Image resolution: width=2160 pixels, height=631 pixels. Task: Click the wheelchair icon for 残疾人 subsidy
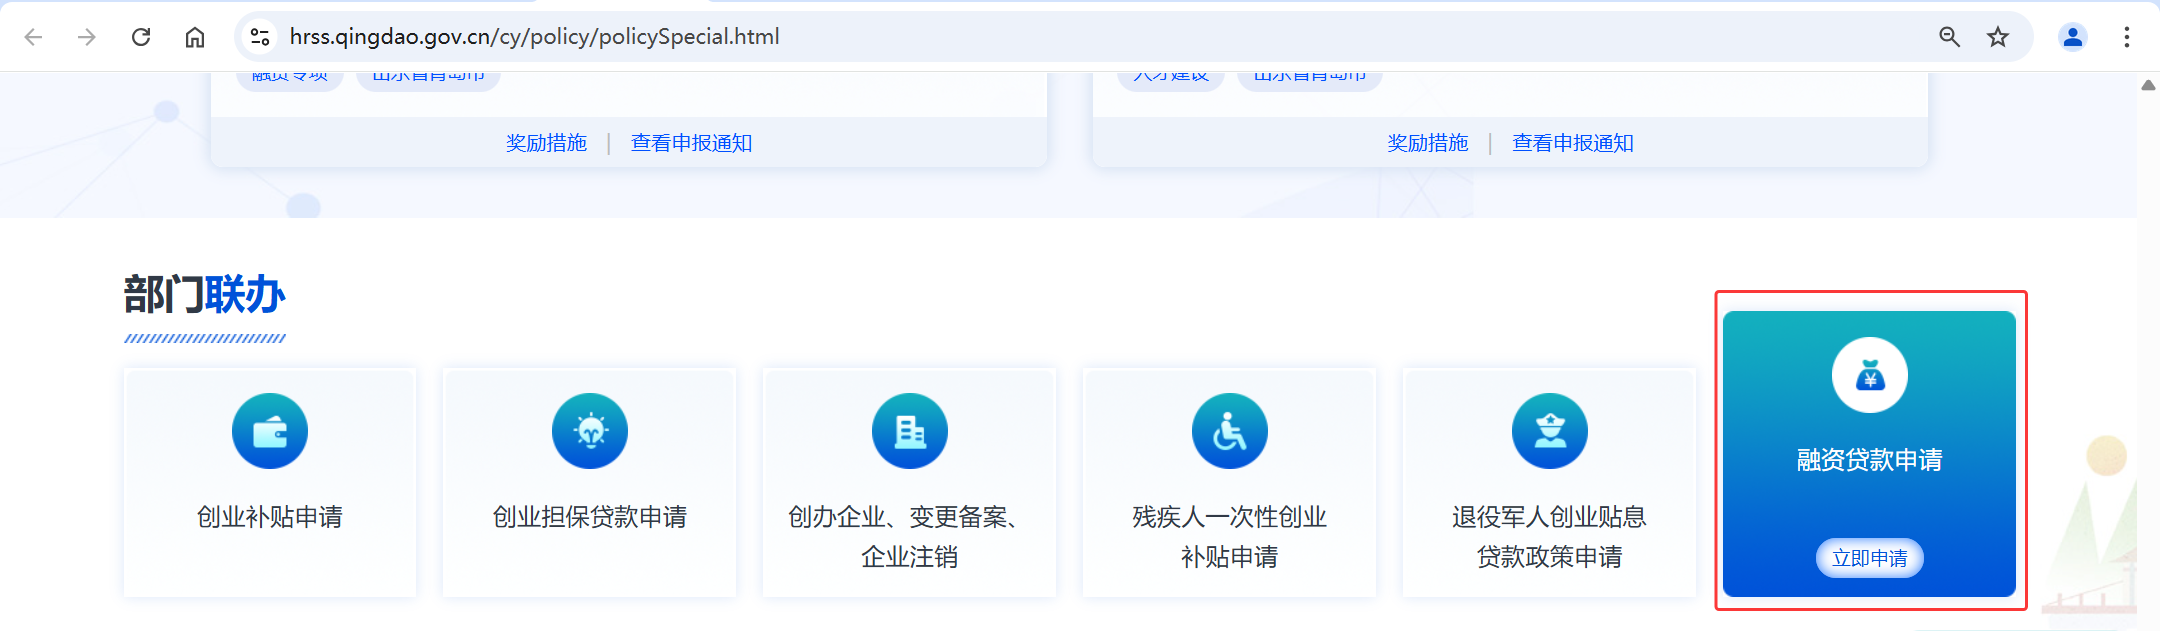click(1230, 431)
